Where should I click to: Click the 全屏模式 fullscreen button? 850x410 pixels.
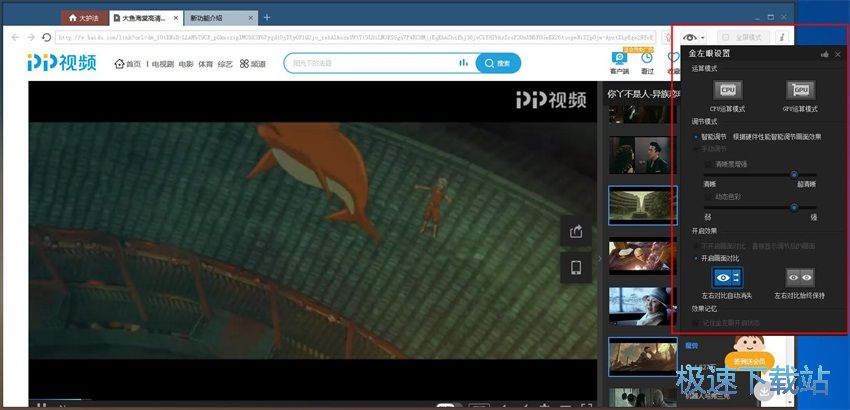(743, 37)
